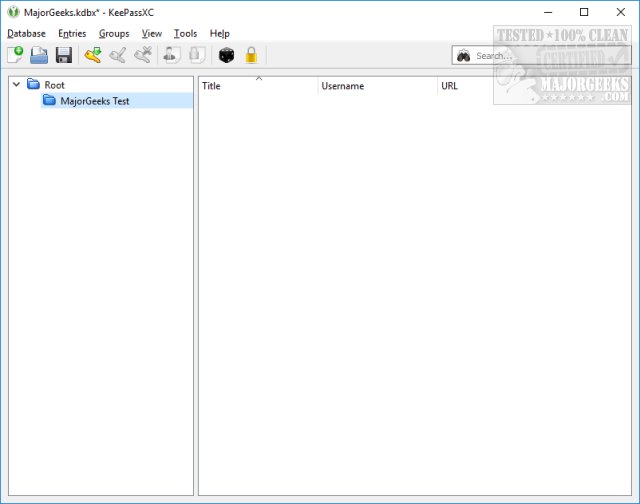
Task: Click the Copy Username toolbar icon
Action: [171, 56]
